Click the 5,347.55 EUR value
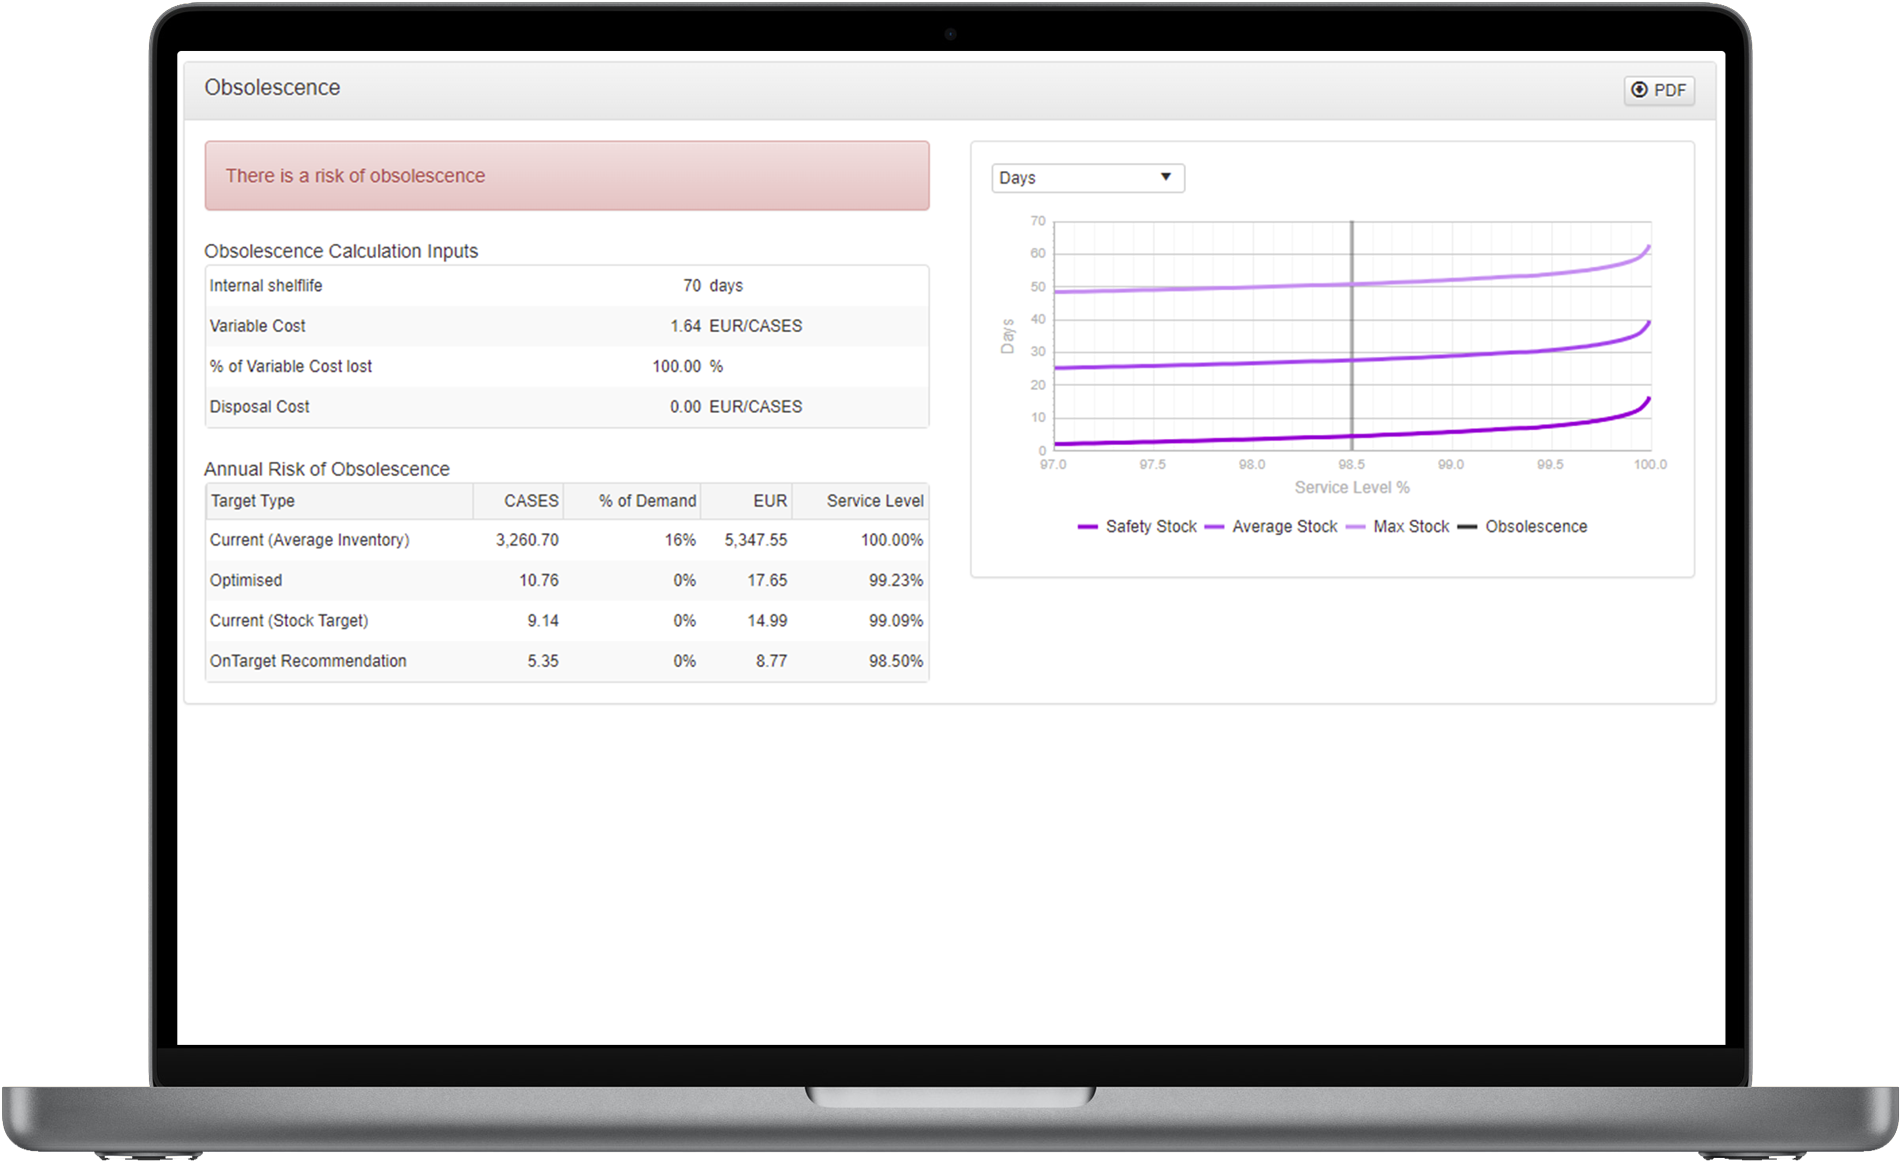This screenshot has width=1902, height=1163. click(x=756, y=540)
